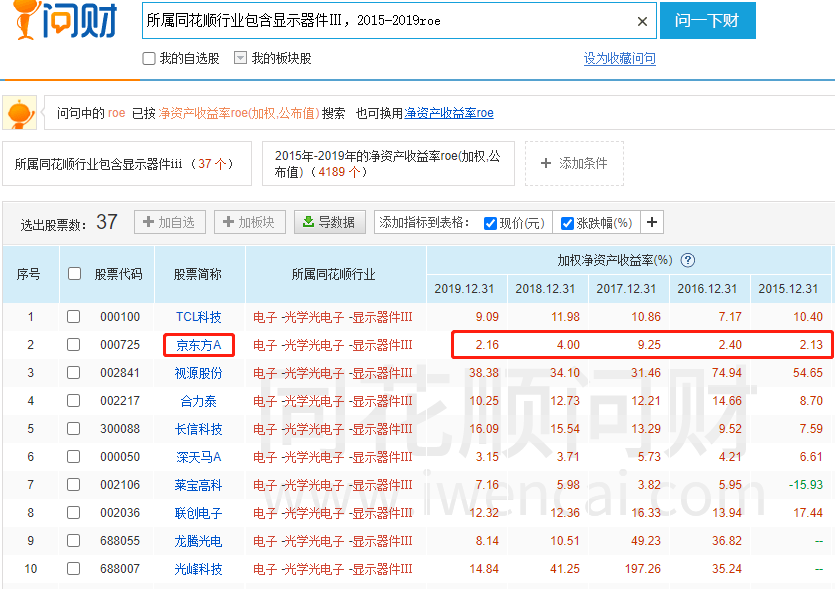Toggle the 我的自选股 checkbox
This screenshot has width=835, height=589.
pos(149,58)
